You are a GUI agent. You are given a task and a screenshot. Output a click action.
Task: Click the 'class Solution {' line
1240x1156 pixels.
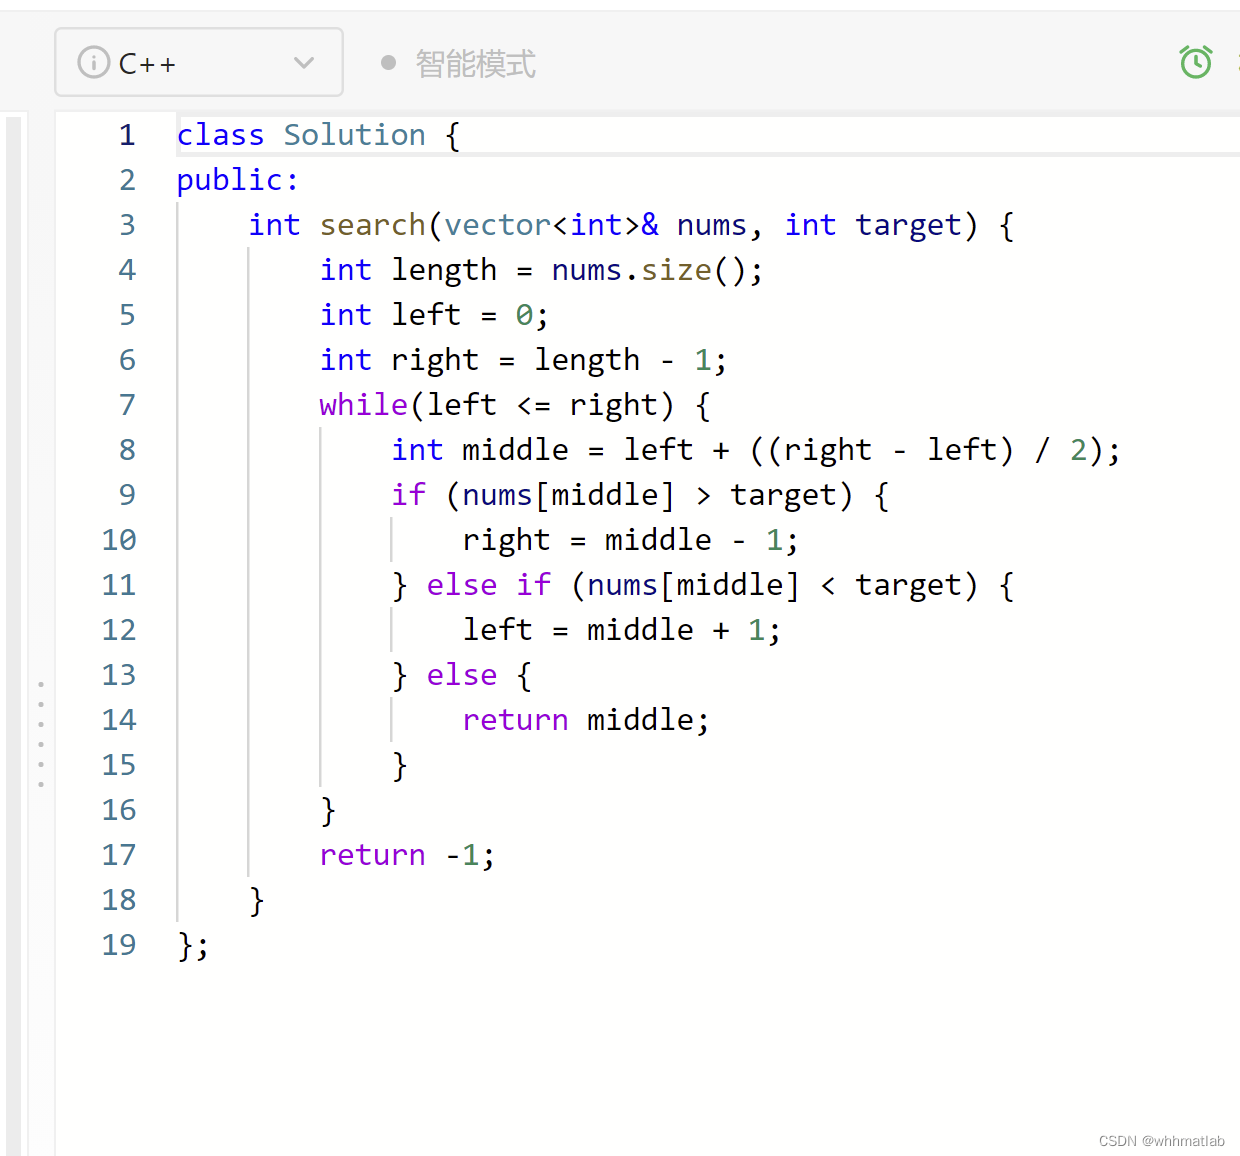[318, 135]
